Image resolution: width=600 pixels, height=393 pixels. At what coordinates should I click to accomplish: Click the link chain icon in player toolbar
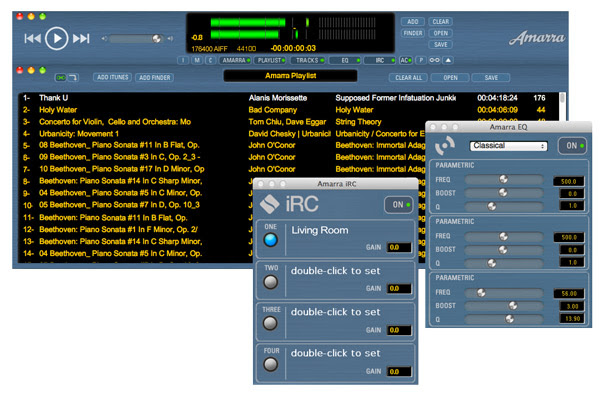click(434, 60)
